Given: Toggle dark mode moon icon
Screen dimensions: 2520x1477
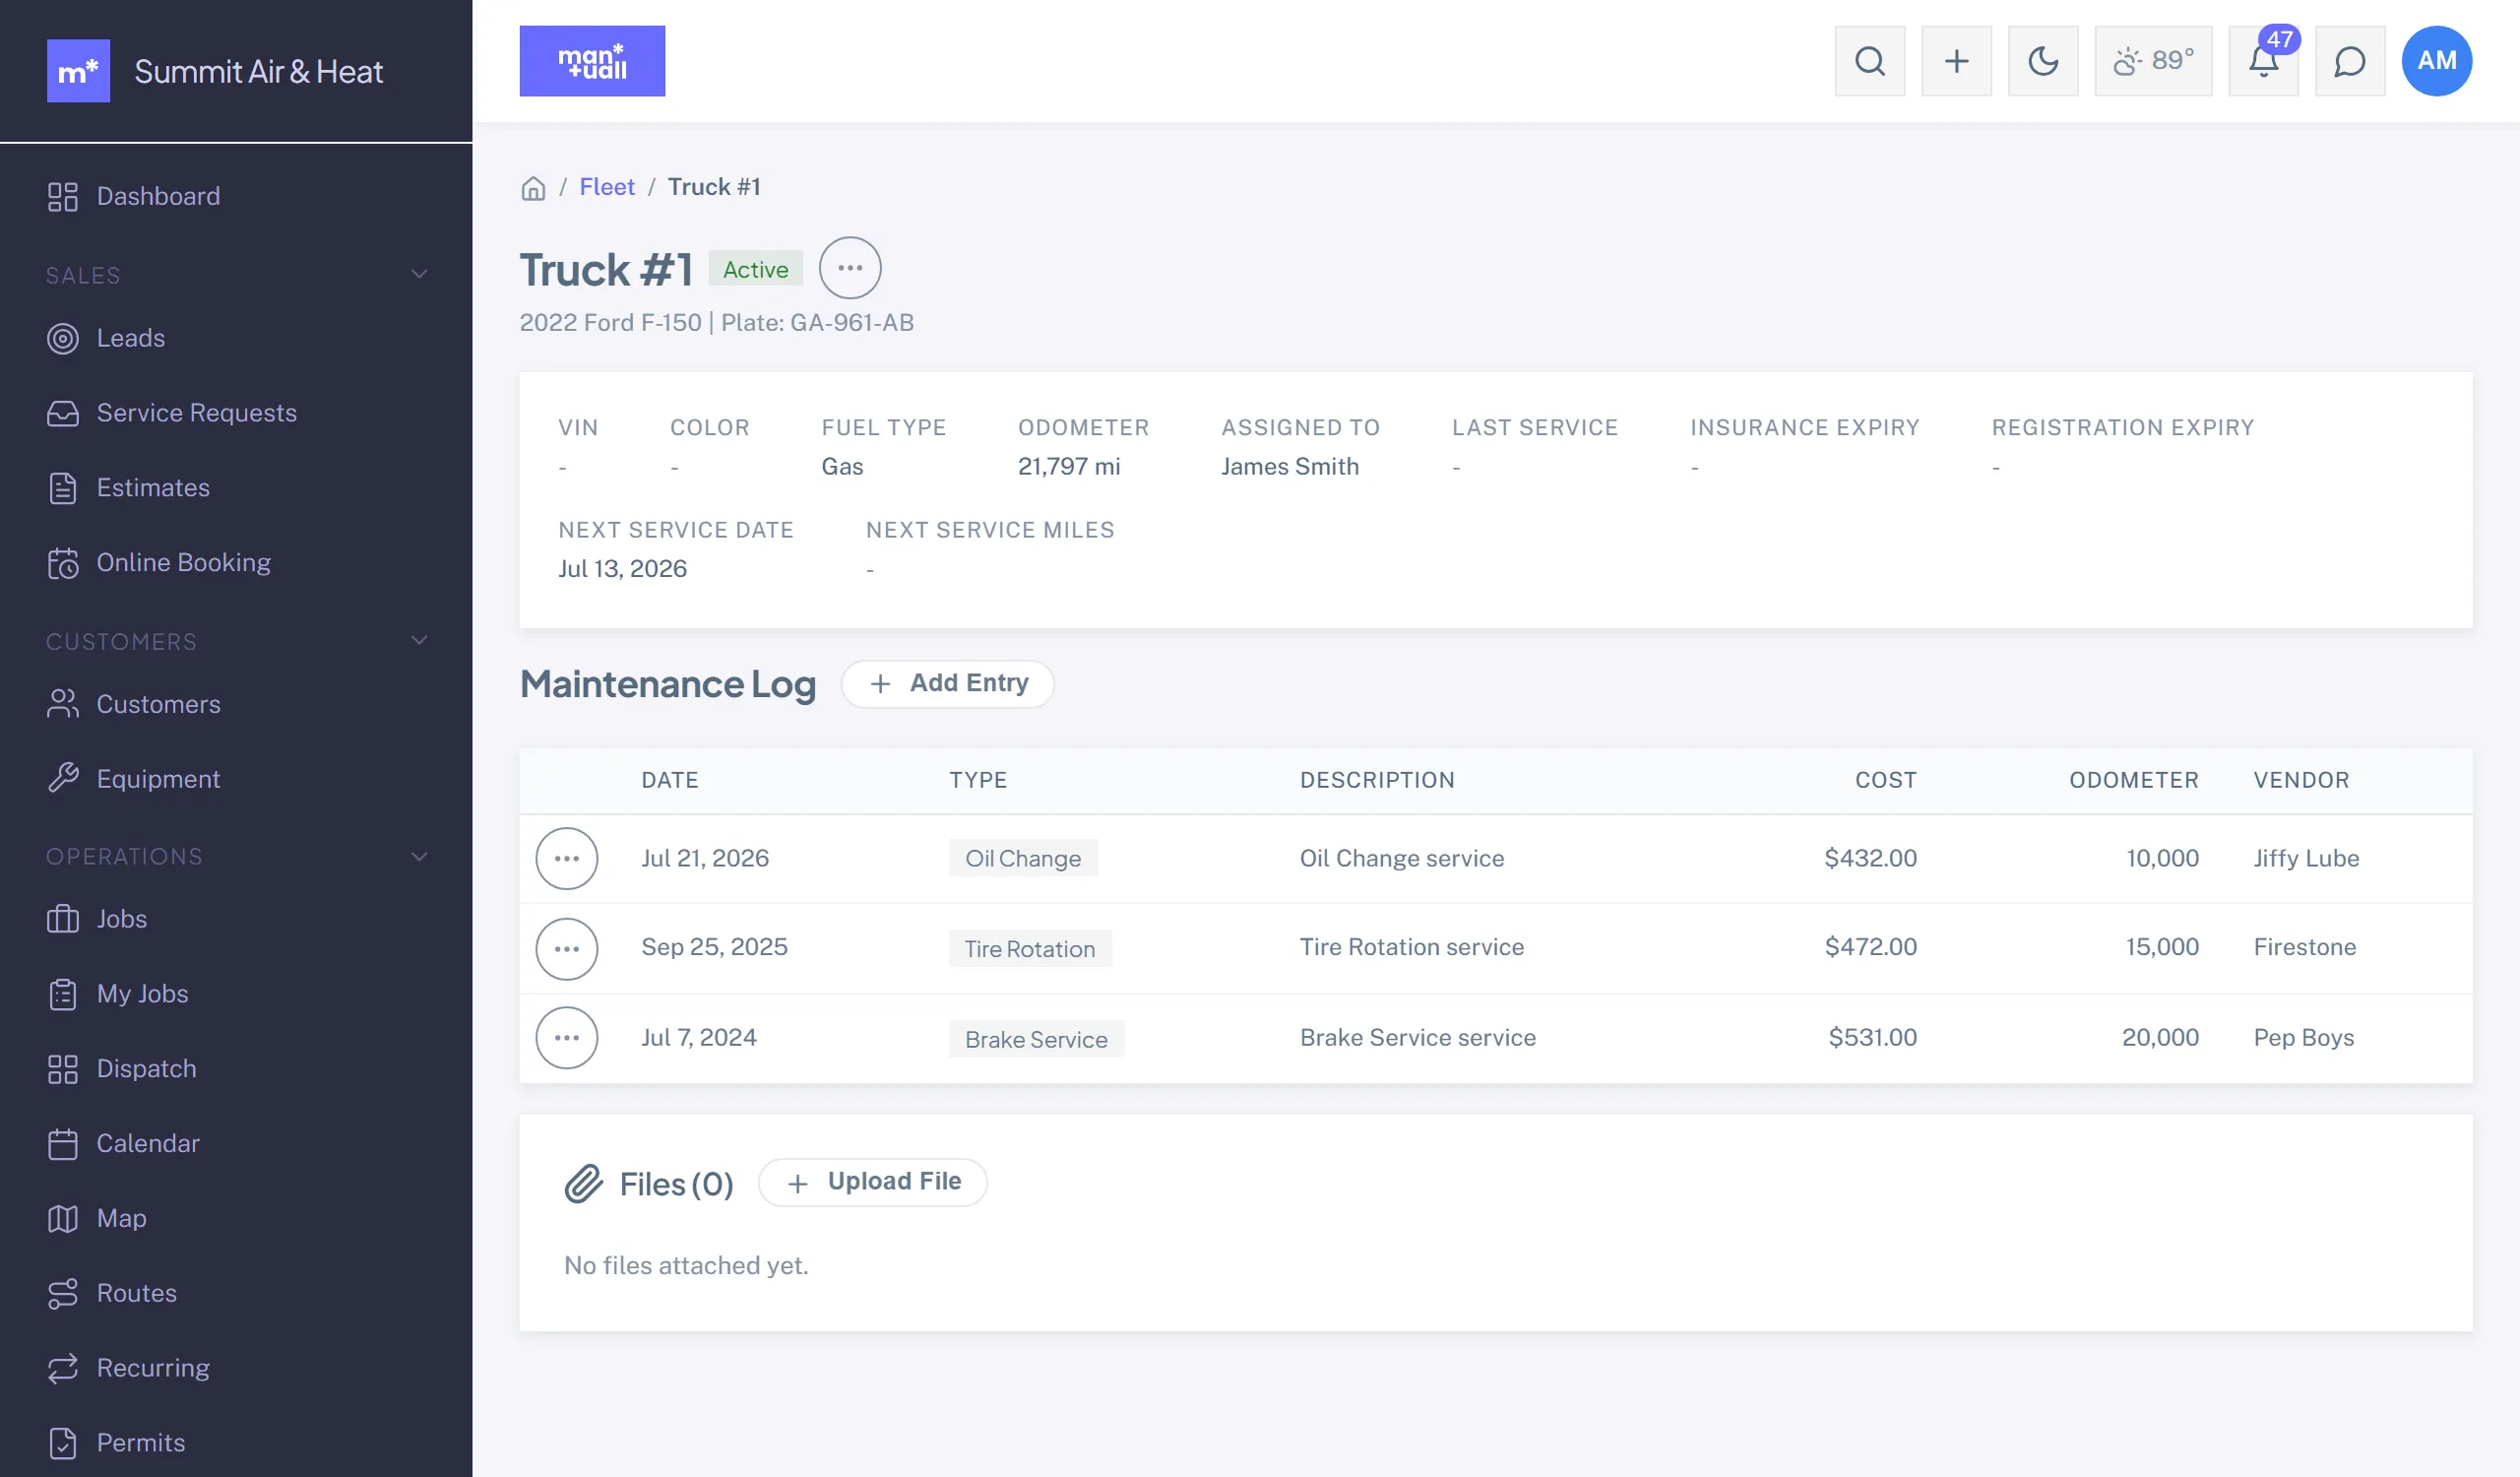Looking at the screenshot, I should tap(2042, 61).
